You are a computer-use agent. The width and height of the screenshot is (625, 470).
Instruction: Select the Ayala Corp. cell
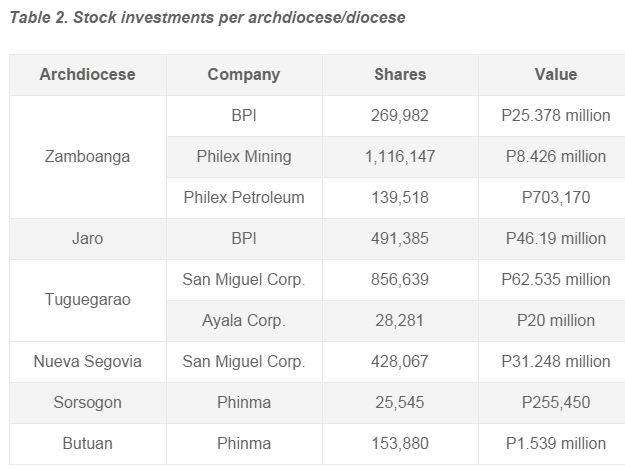(x=244, y=321)
